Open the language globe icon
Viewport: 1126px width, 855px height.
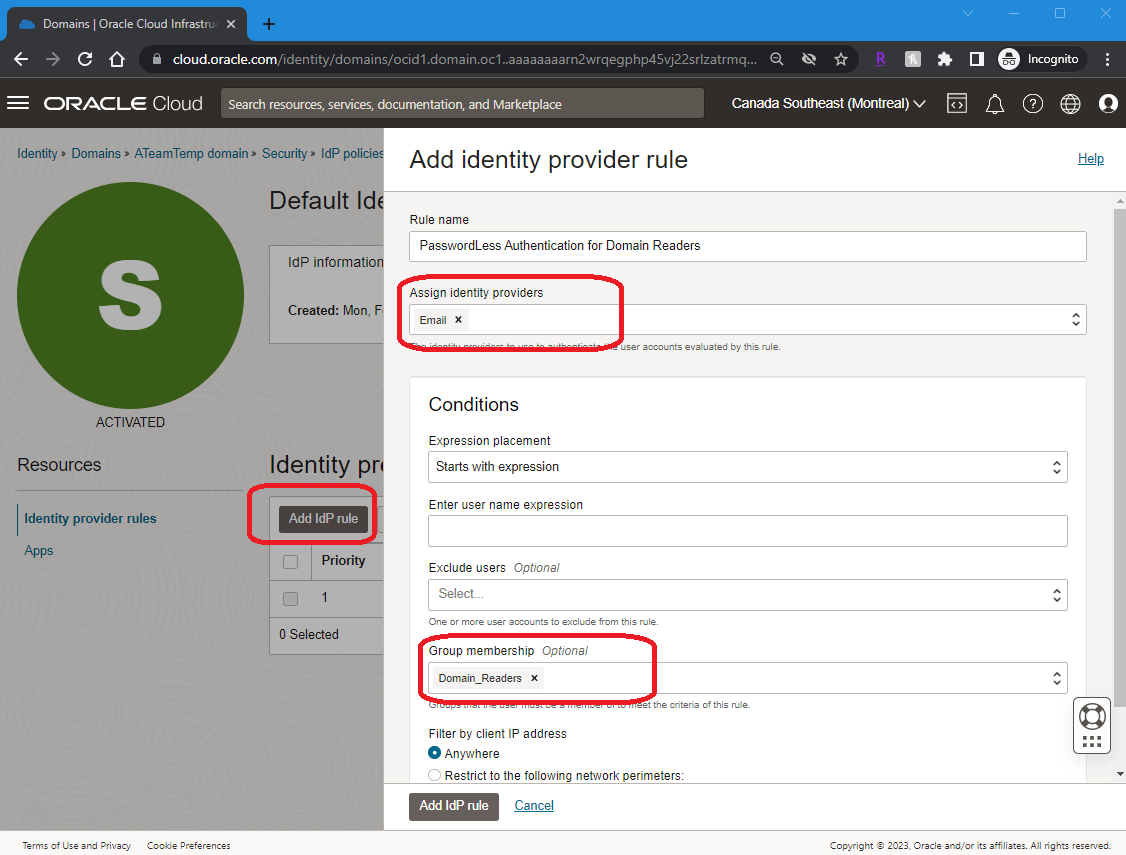(x=1071, y=103)
